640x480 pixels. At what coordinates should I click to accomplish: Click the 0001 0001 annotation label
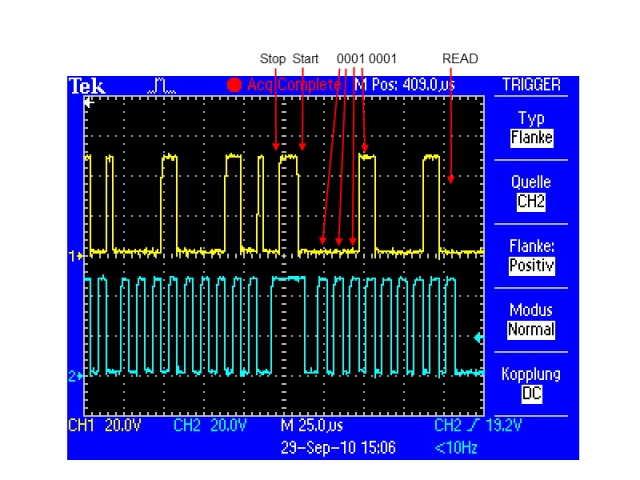point(367,59)
